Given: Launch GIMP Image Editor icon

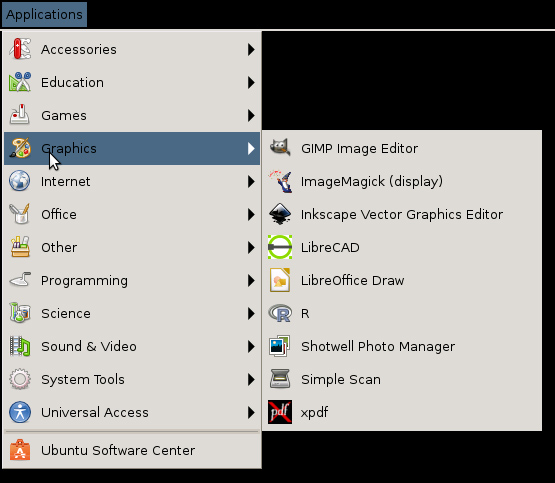Looking at the screenshot, I should pos(280,148).
